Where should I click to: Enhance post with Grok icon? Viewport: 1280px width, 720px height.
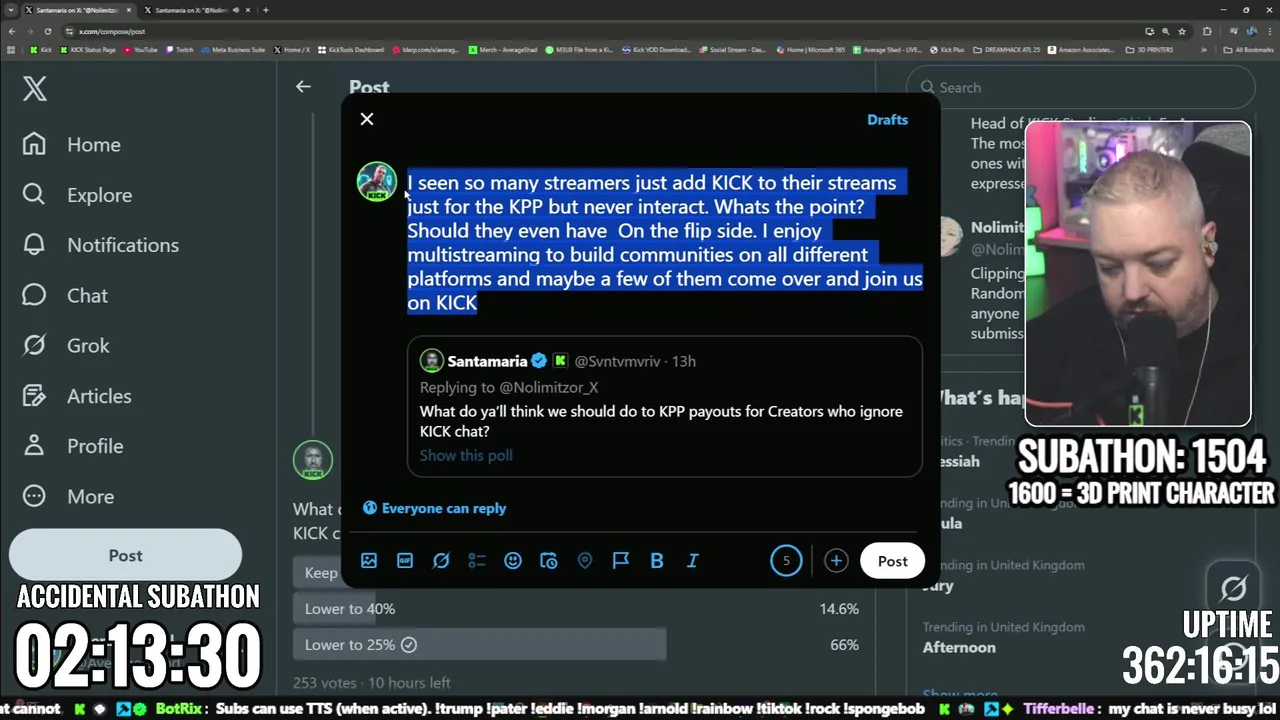[441, 561]
